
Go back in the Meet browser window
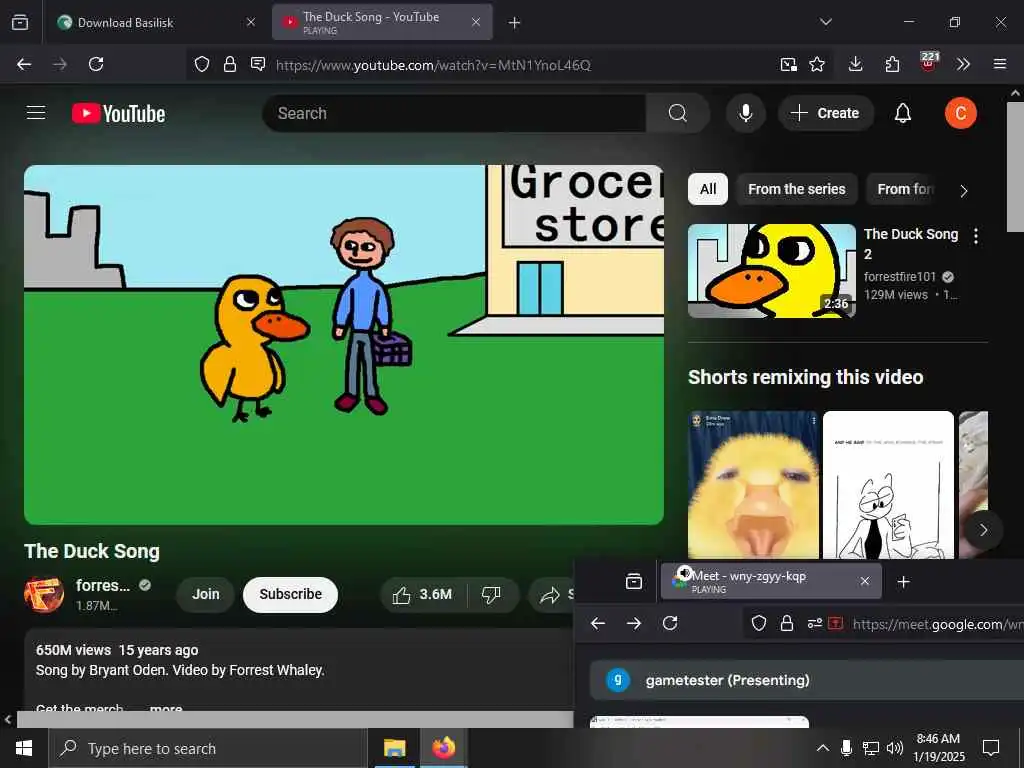(x=598, y=624)
